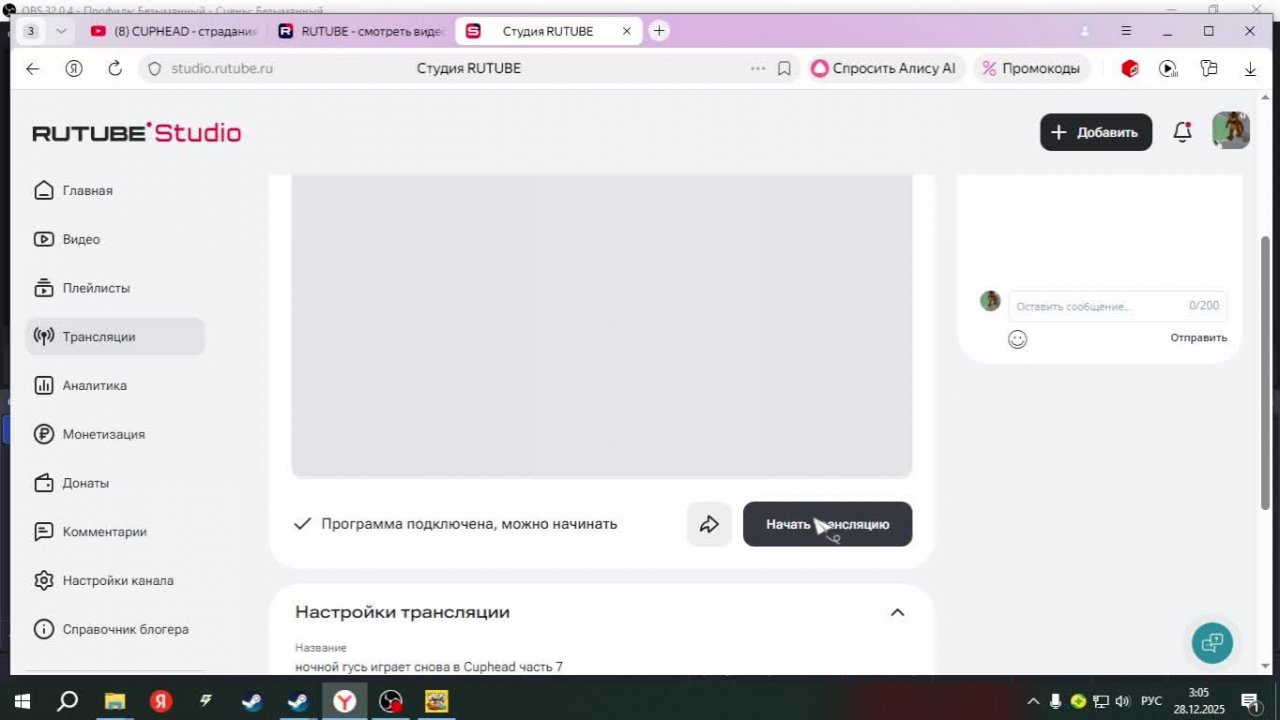This screenshot has width=1280, height=720.
Task: Open the red Yandex app in taskbar
Action: (x=161, y=701)
